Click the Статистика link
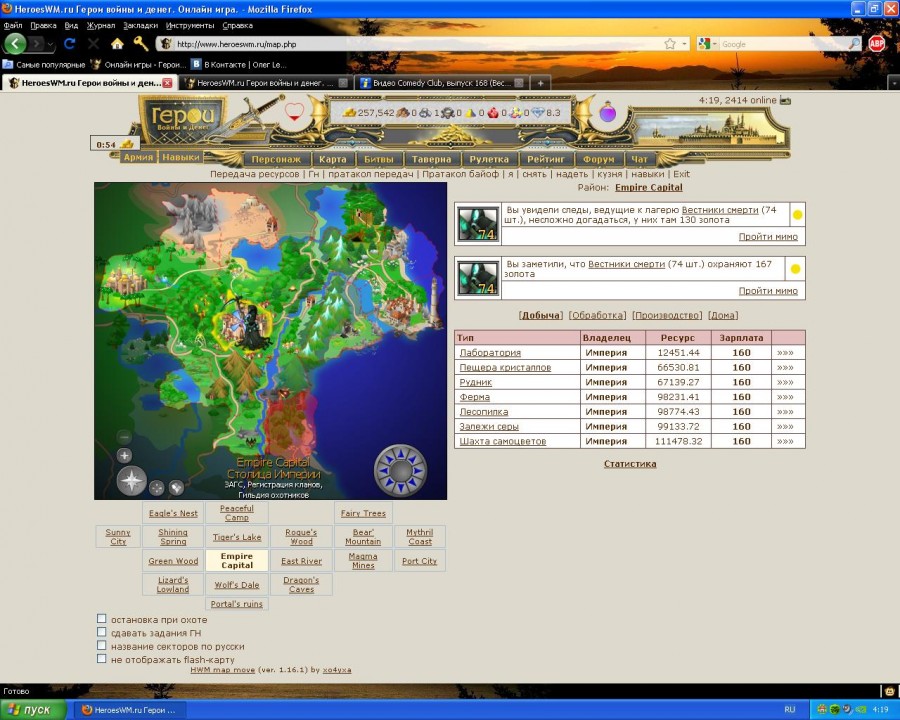This screenshot has width=900, height=720. coord(630,464)
